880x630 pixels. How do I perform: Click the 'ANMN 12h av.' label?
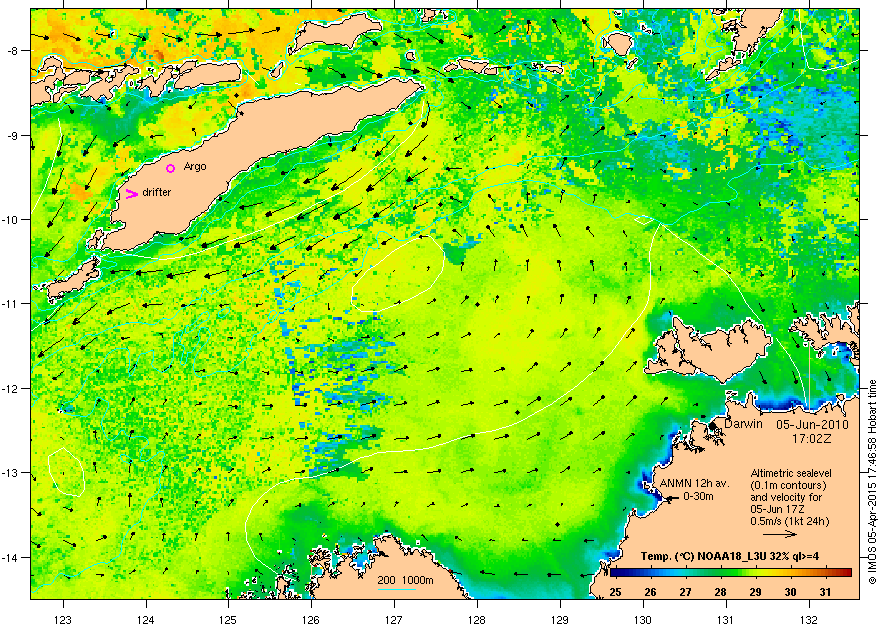[694, 483]
